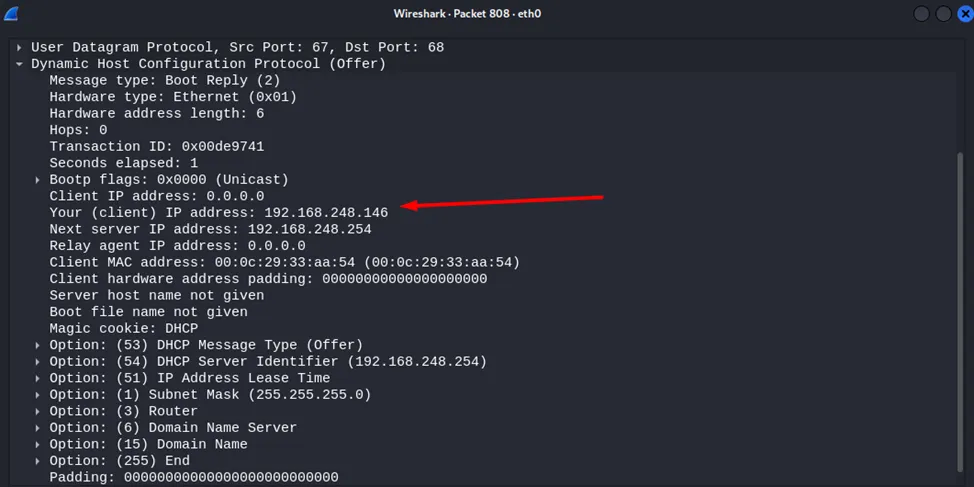
Task: Select Your (client) IP address row
Action: pyautogui.click(x=218, y=213)
